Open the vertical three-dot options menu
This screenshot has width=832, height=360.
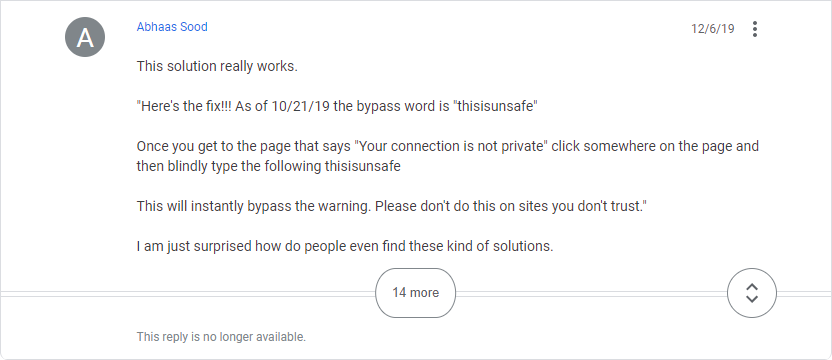(755, 29)
